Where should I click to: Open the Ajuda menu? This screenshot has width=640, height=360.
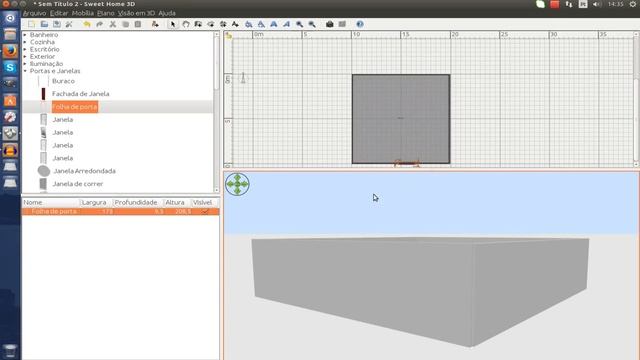coord(167,13)
